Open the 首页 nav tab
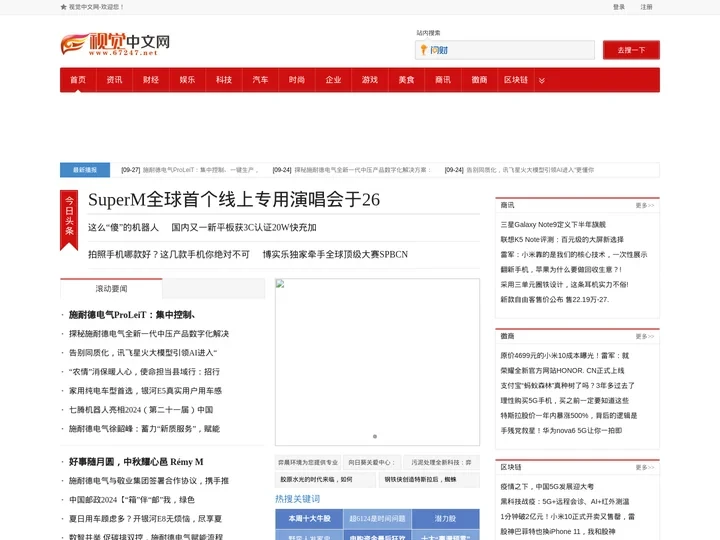Screen dimensions: 720x540 click(78, 80)
